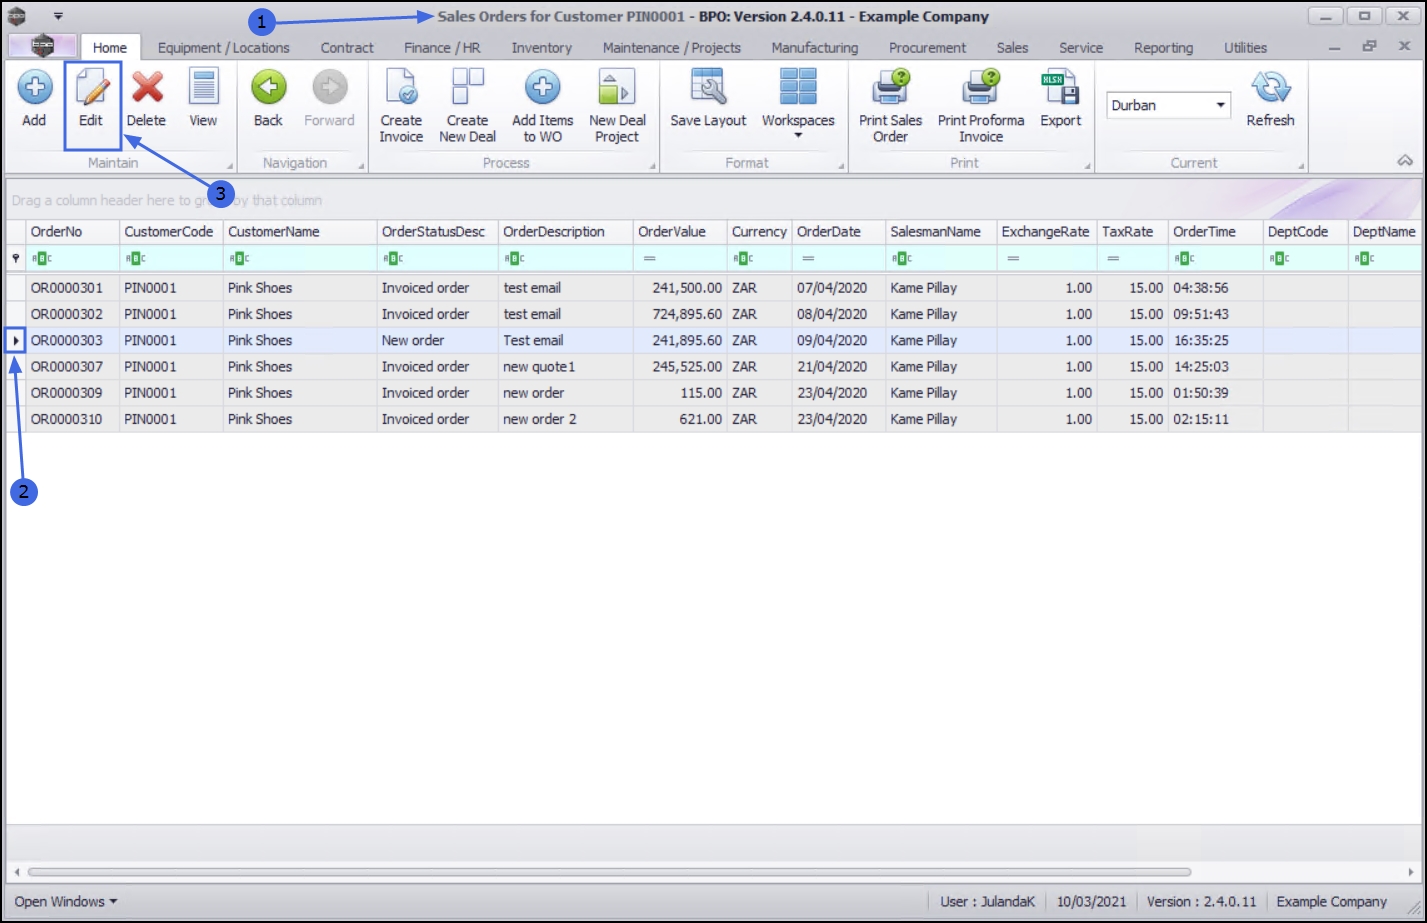Select order row OR0000302
This screenshot has height=923, width=1427.
[x=714, y=314]
